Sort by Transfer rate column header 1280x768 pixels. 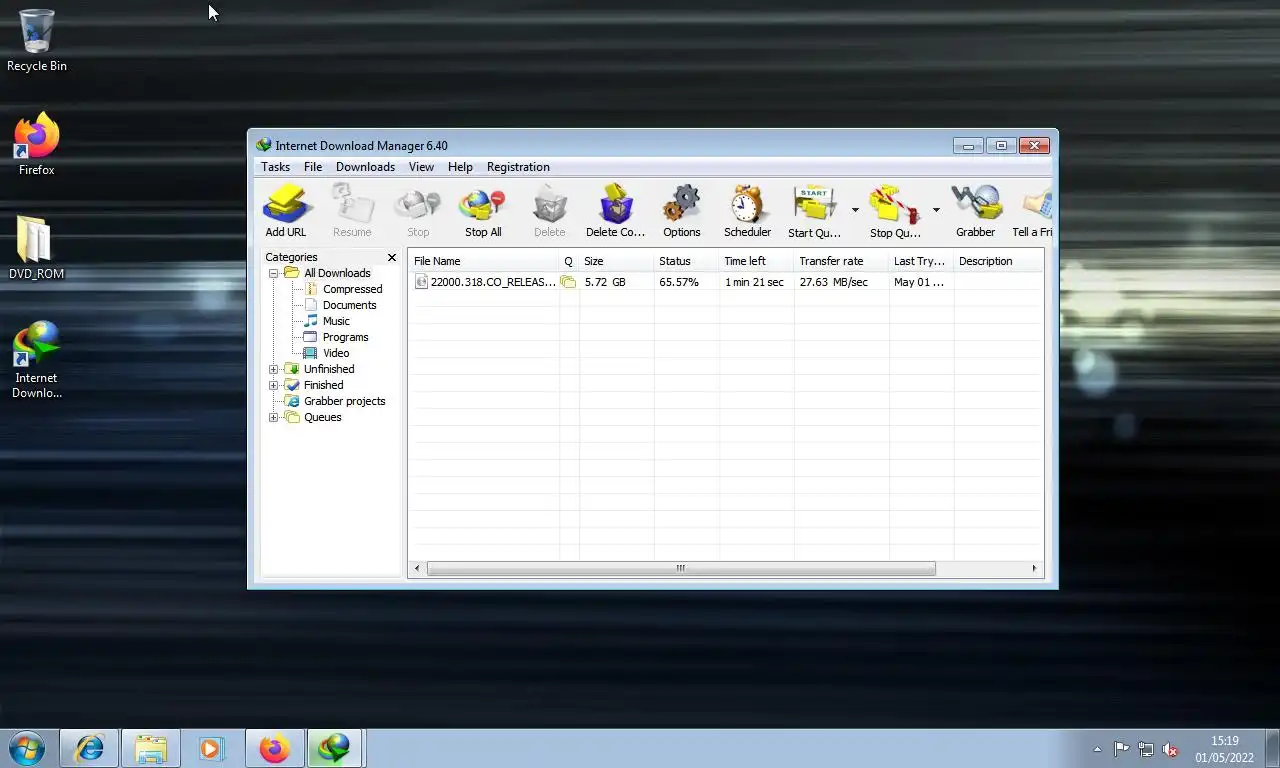[842, 261]
